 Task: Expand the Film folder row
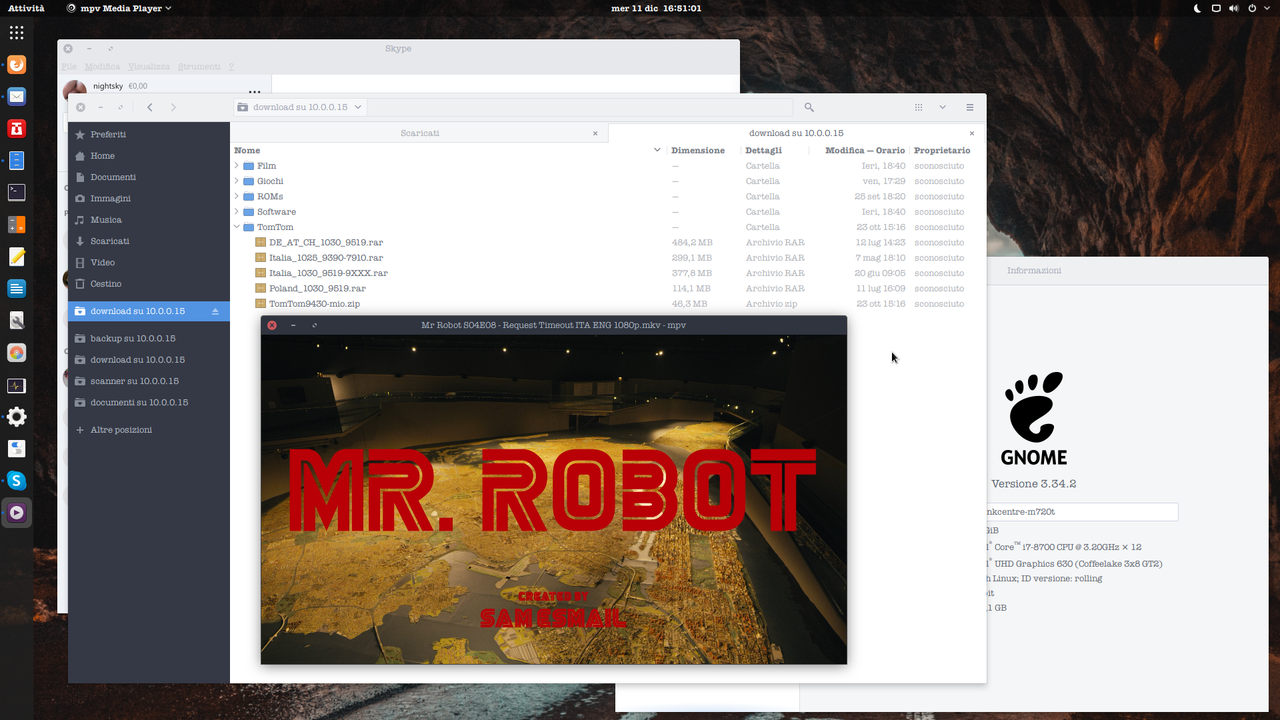click(237, 166)
